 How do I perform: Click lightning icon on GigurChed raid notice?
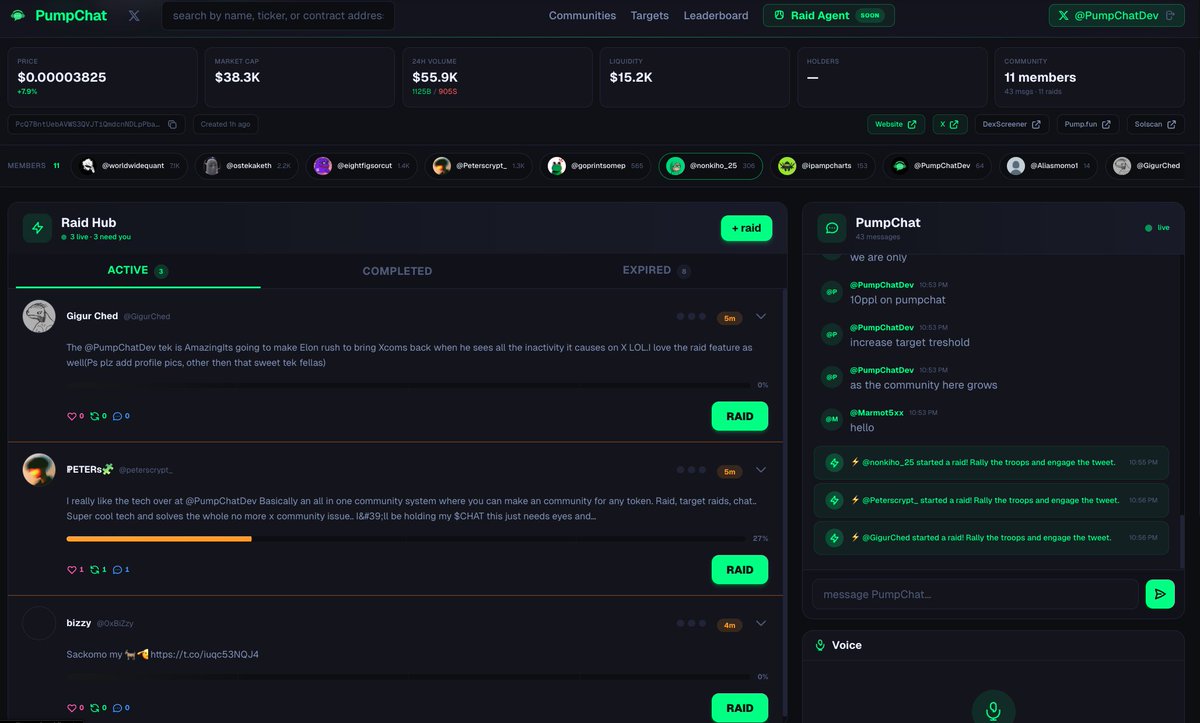tap(834, 538)
